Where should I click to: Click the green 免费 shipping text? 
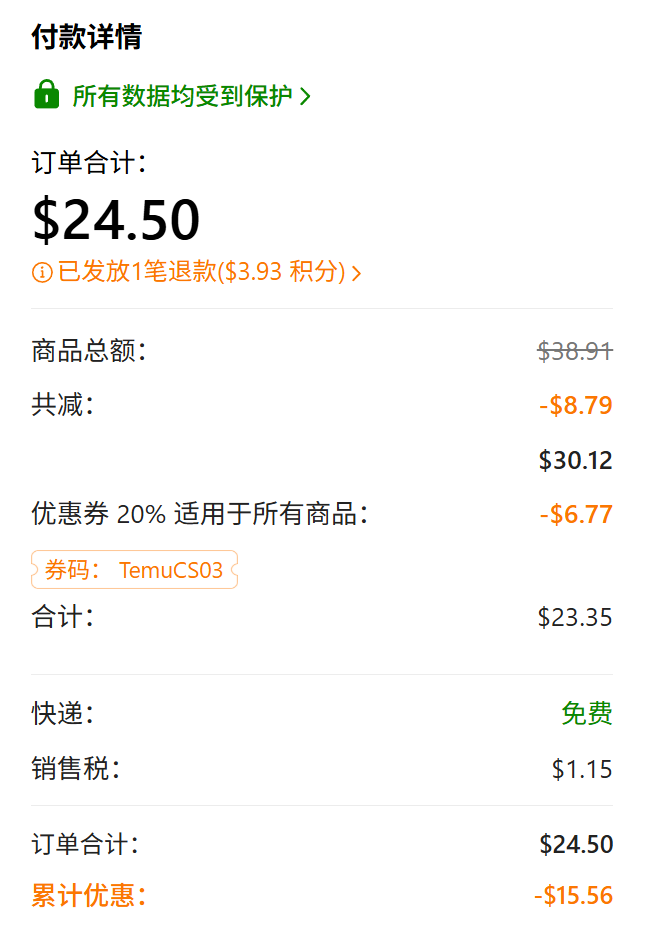(586, 714)
